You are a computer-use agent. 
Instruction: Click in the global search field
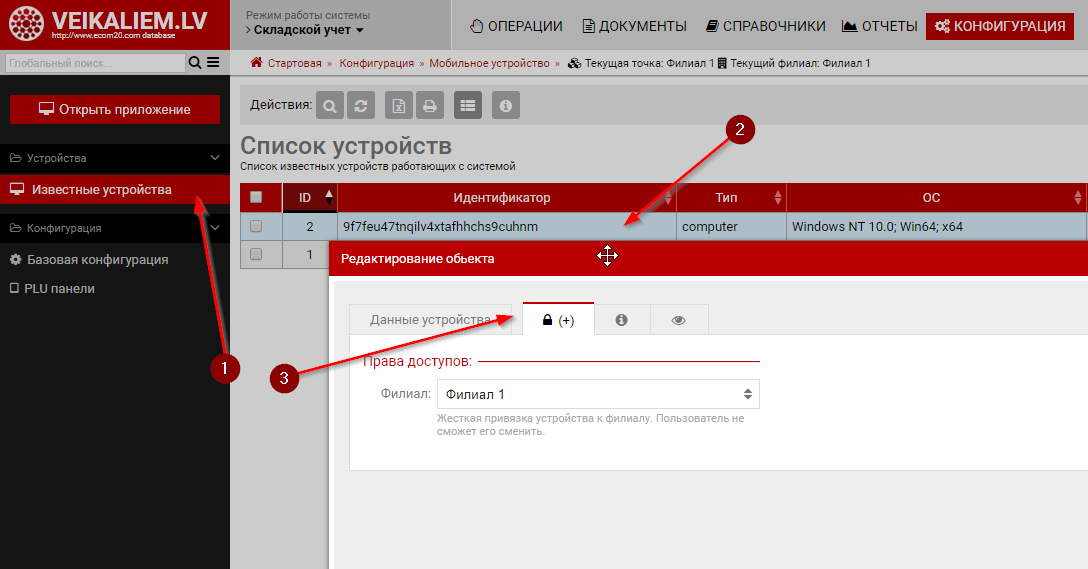click(x=94, y=63)
